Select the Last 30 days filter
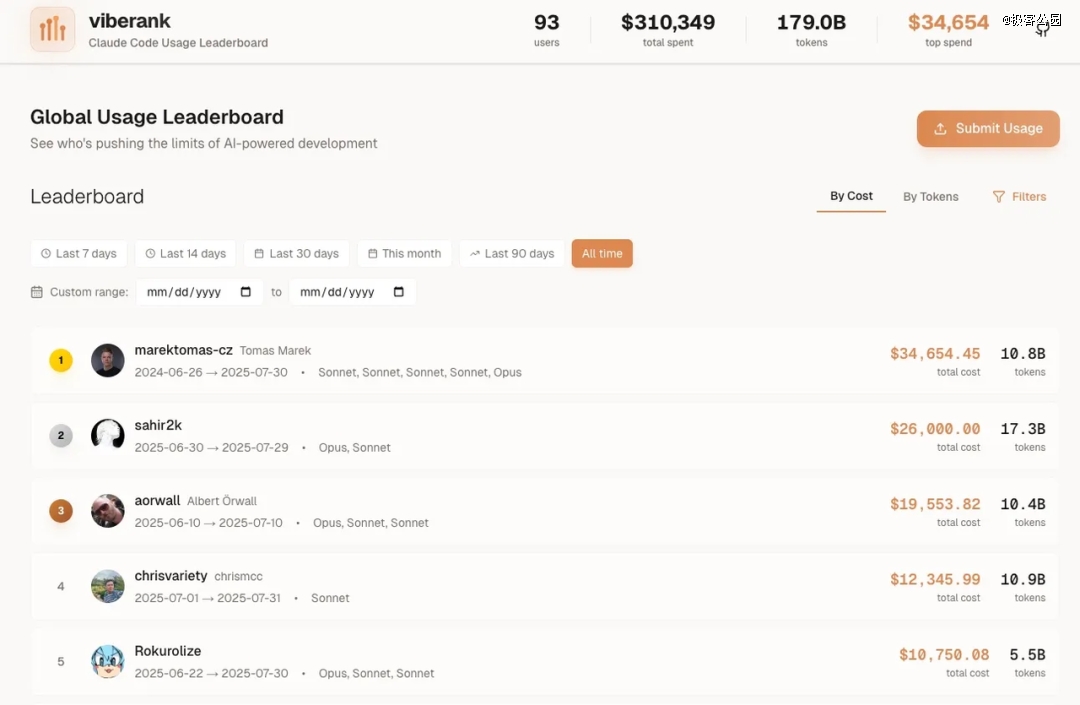The height and width of the screenshot is (705, 1080). point(296,254)
